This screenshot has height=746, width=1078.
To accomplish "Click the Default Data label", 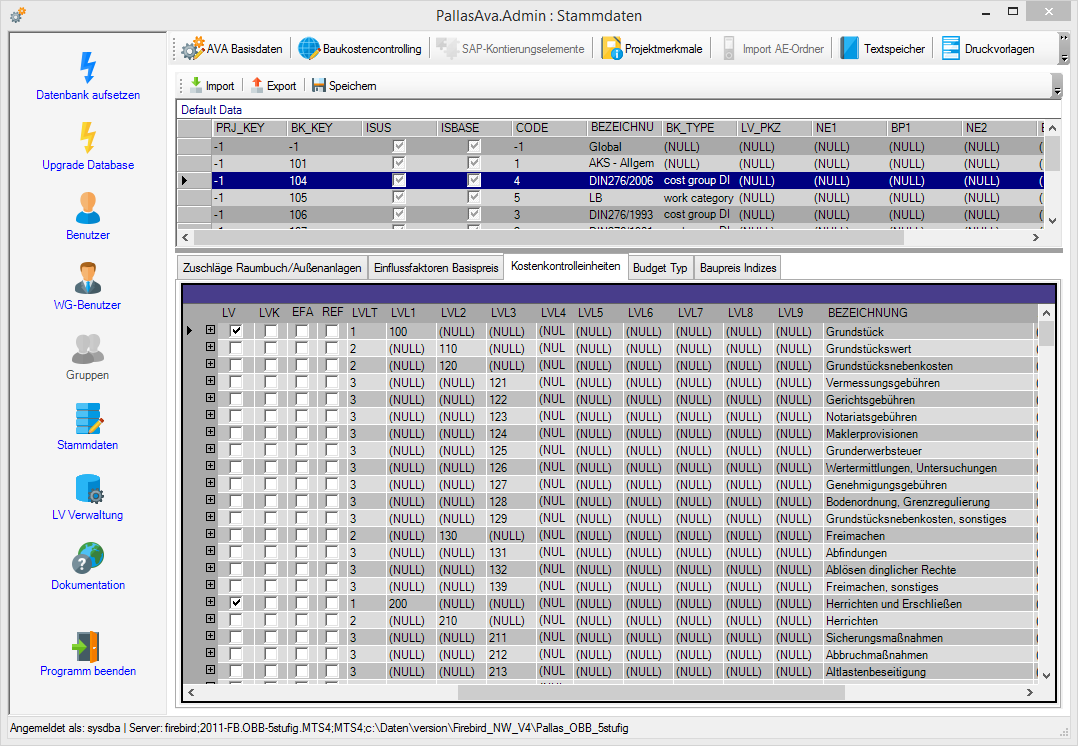I will 211,109.
